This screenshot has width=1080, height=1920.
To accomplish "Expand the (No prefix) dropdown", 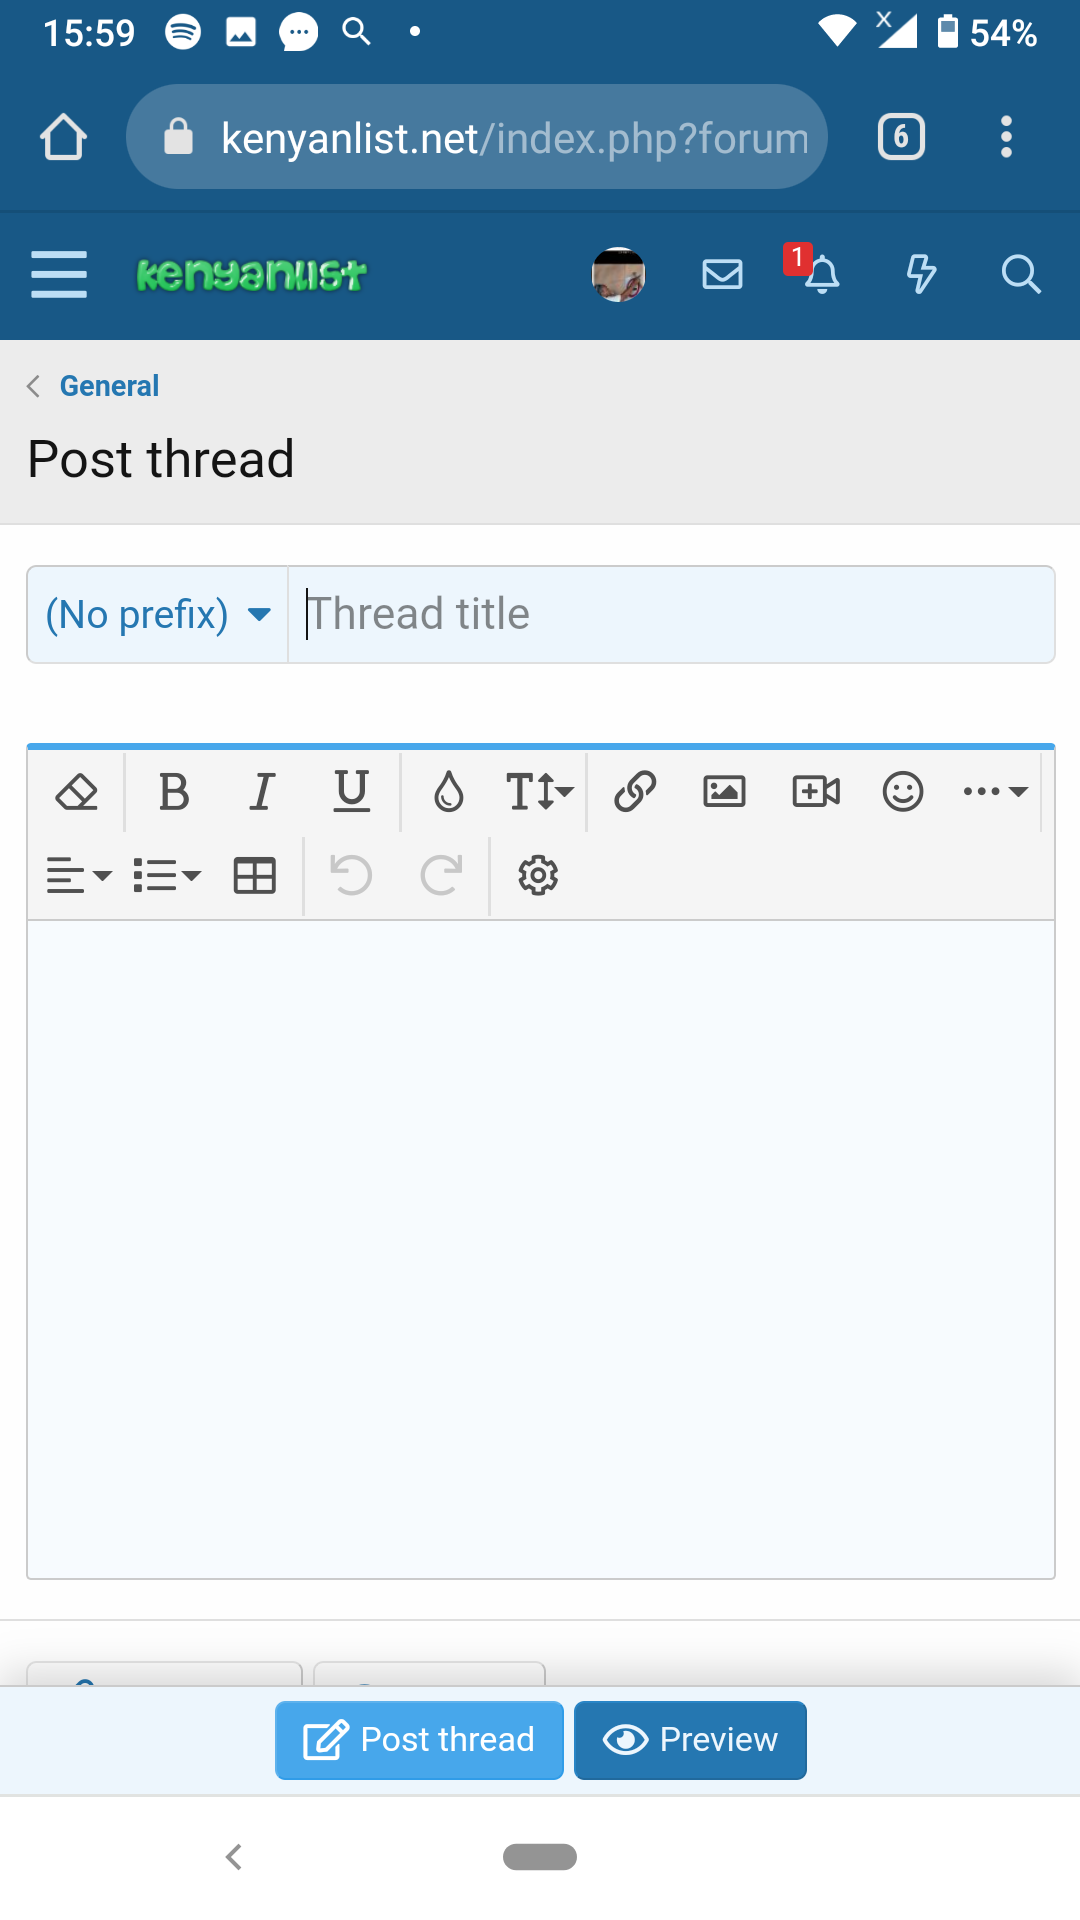I will tap(158, 614).
